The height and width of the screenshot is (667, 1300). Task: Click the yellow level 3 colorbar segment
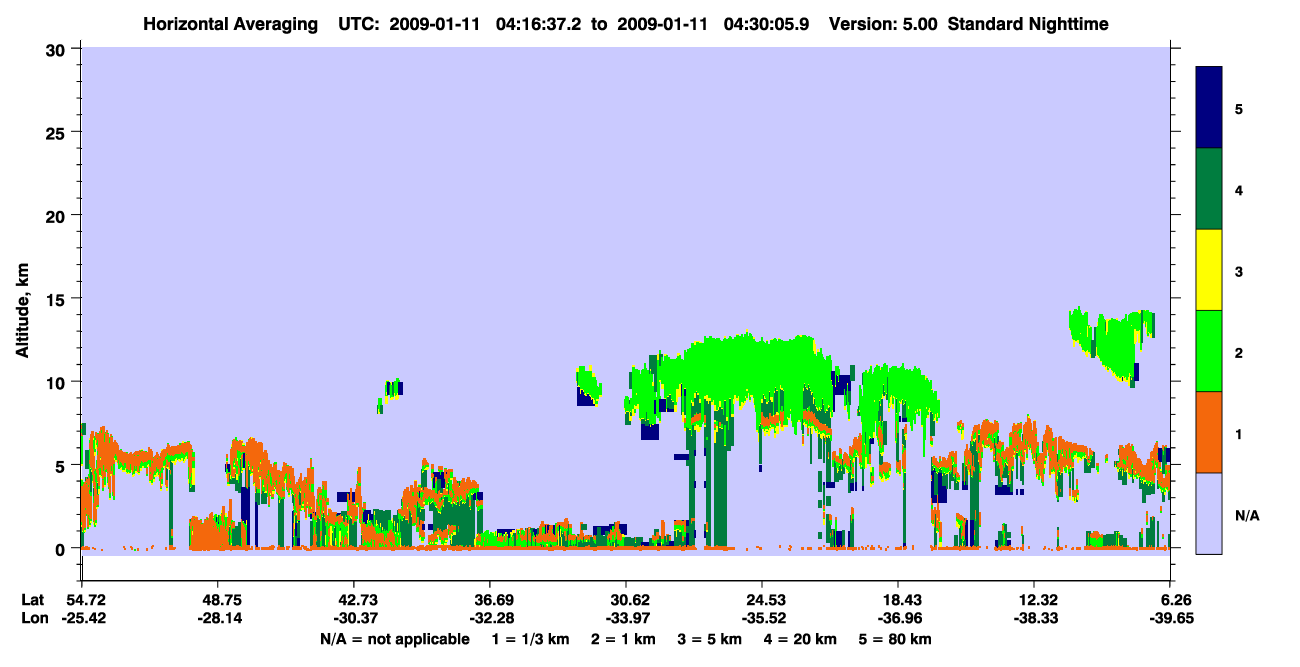tap(1209, 270)
